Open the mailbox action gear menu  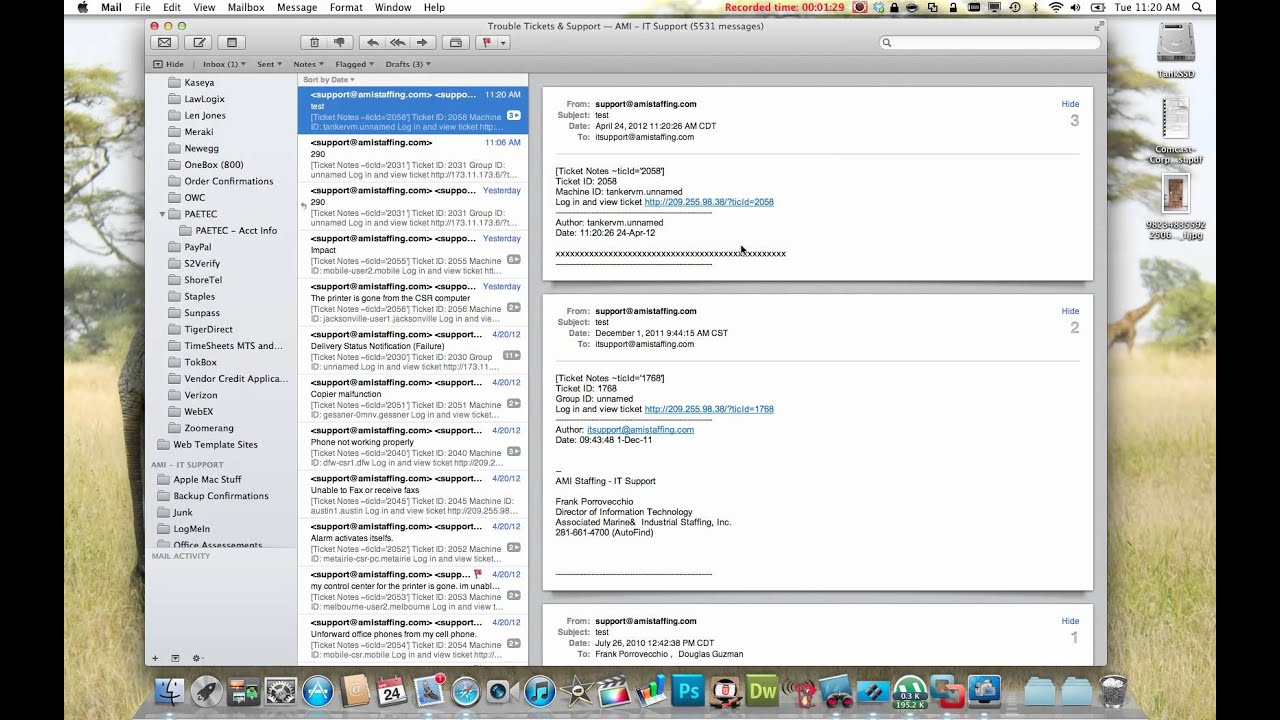197,658
